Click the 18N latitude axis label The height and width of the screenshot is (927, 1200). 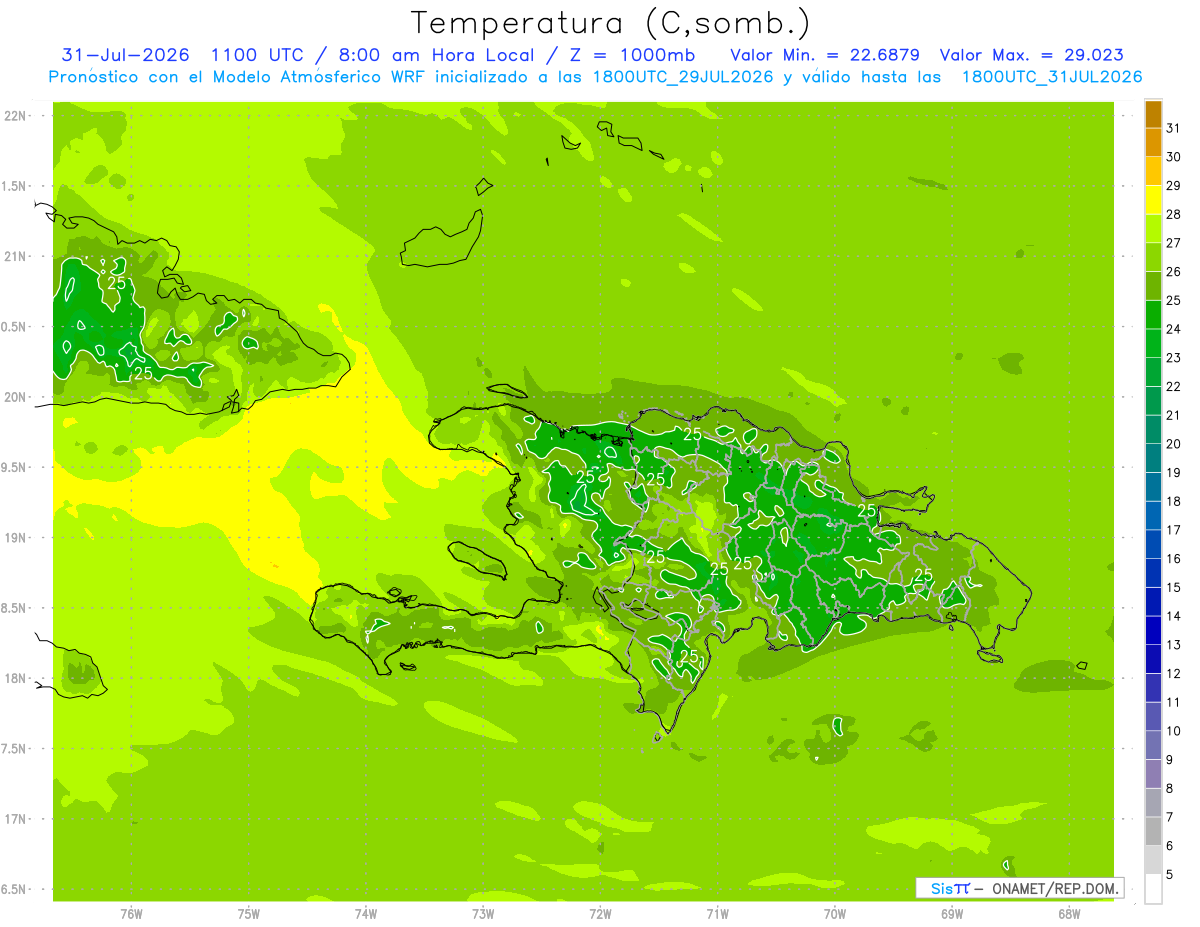click(16, 678)
